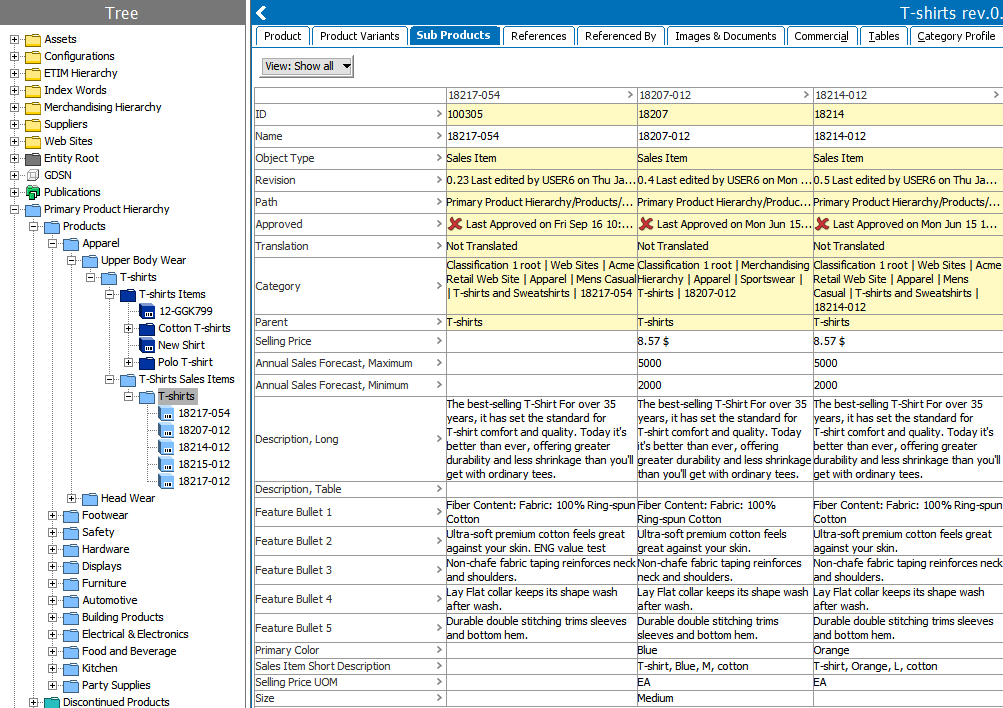Click the Head Wear folder icon

(90, 499)
